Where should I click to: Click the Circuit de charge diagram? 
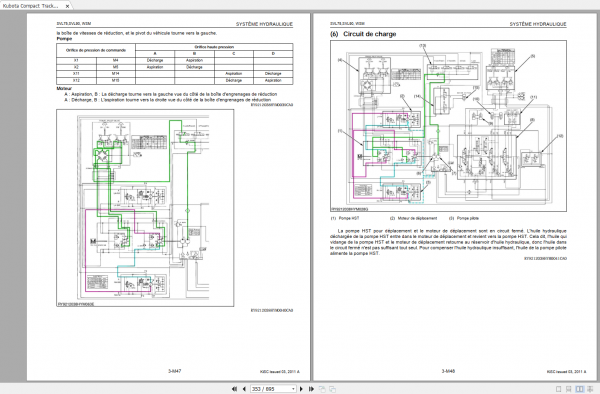[448, 126]
